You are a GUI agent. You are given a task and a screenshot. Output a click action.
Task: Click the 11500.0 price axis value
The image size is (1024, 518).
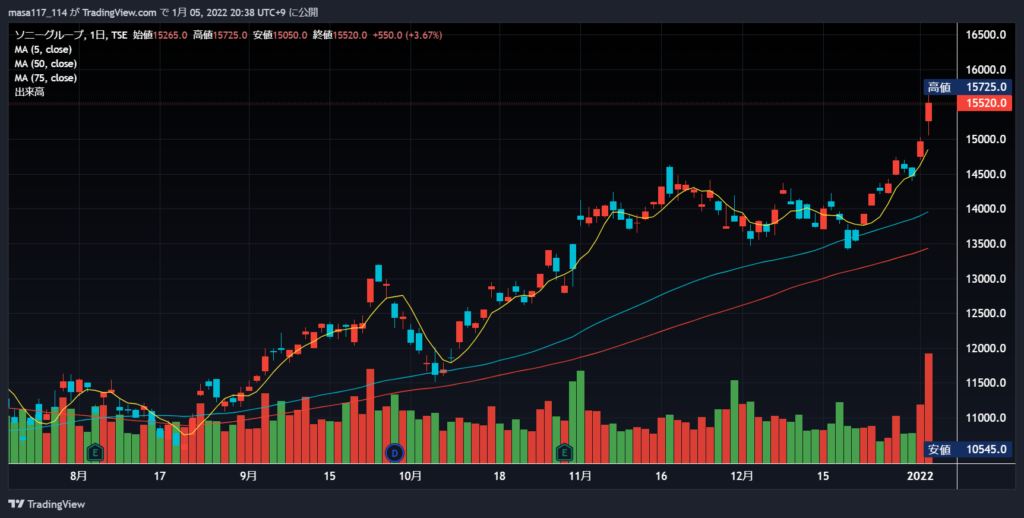tap(985, 383)
